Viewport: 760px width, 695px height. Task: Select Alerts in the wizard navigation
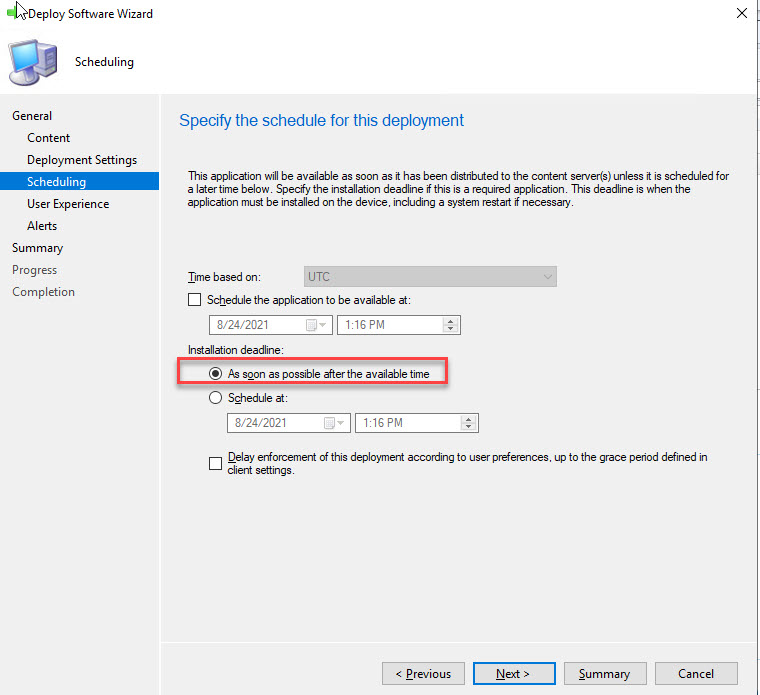pos(42,226)
